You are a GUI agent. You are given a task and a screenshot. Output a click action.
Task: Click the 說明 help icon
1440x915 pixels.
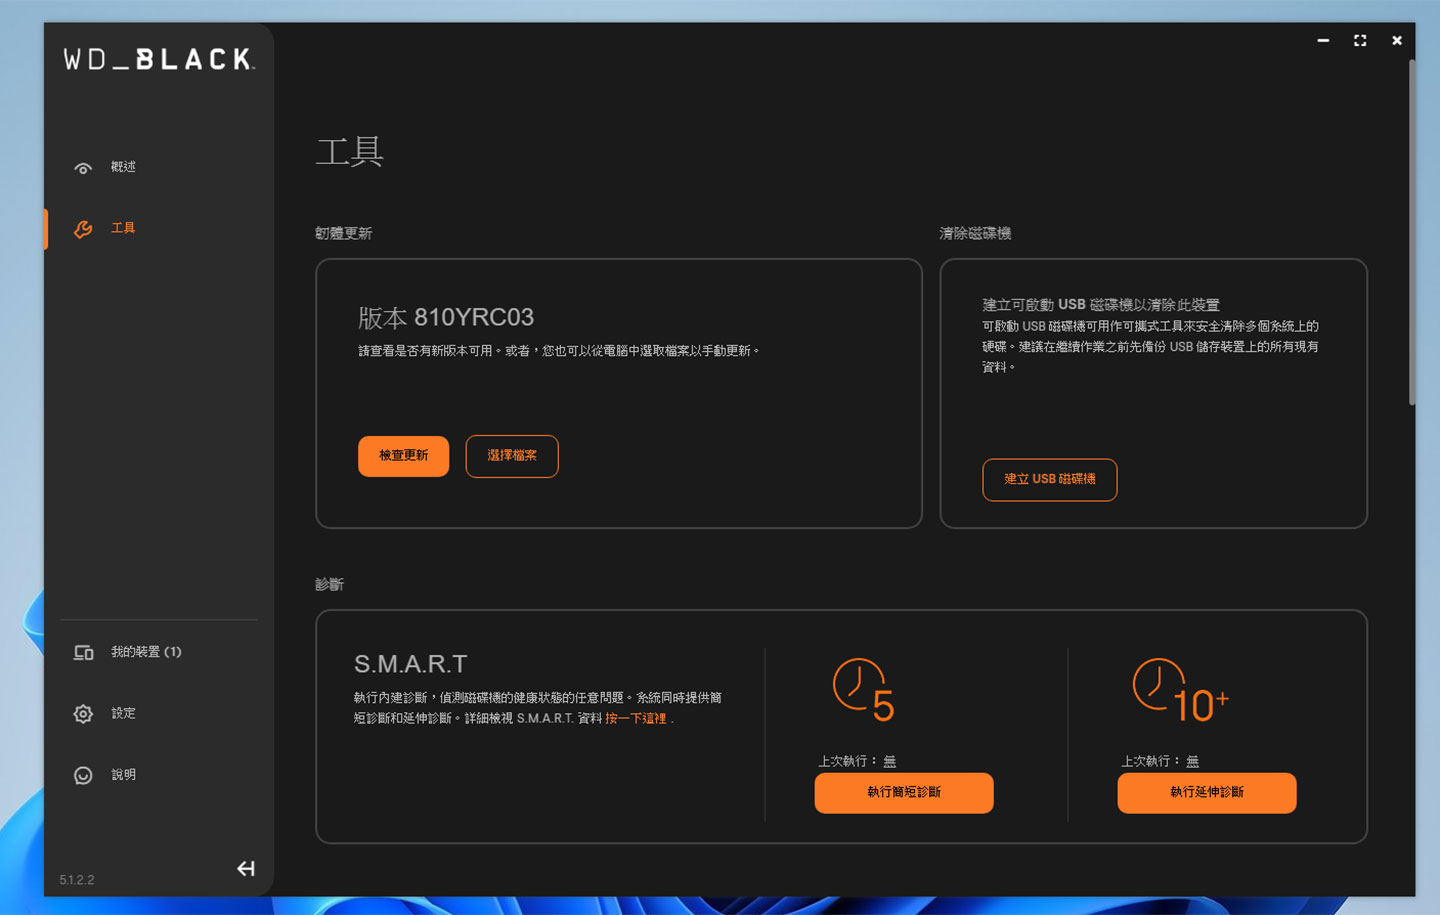coord(83,774)
